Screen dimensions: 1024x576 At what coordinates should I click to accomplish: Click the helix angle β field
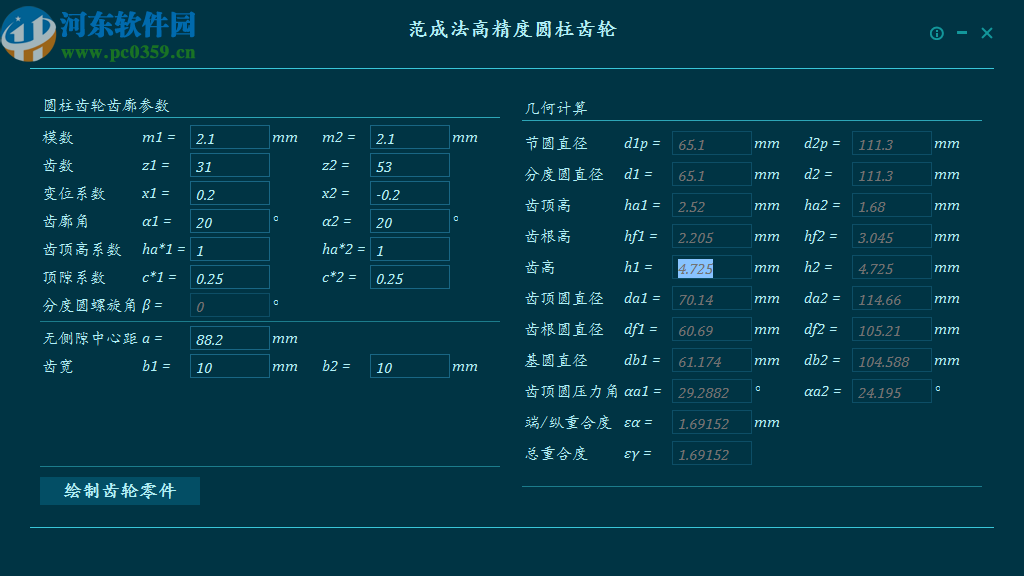[x=230, y=306]
